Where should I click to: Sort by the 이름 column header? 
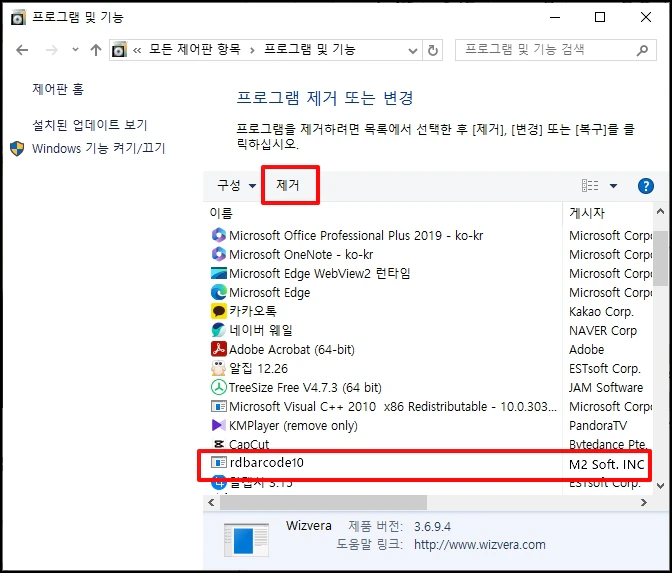tap(221, 213)
